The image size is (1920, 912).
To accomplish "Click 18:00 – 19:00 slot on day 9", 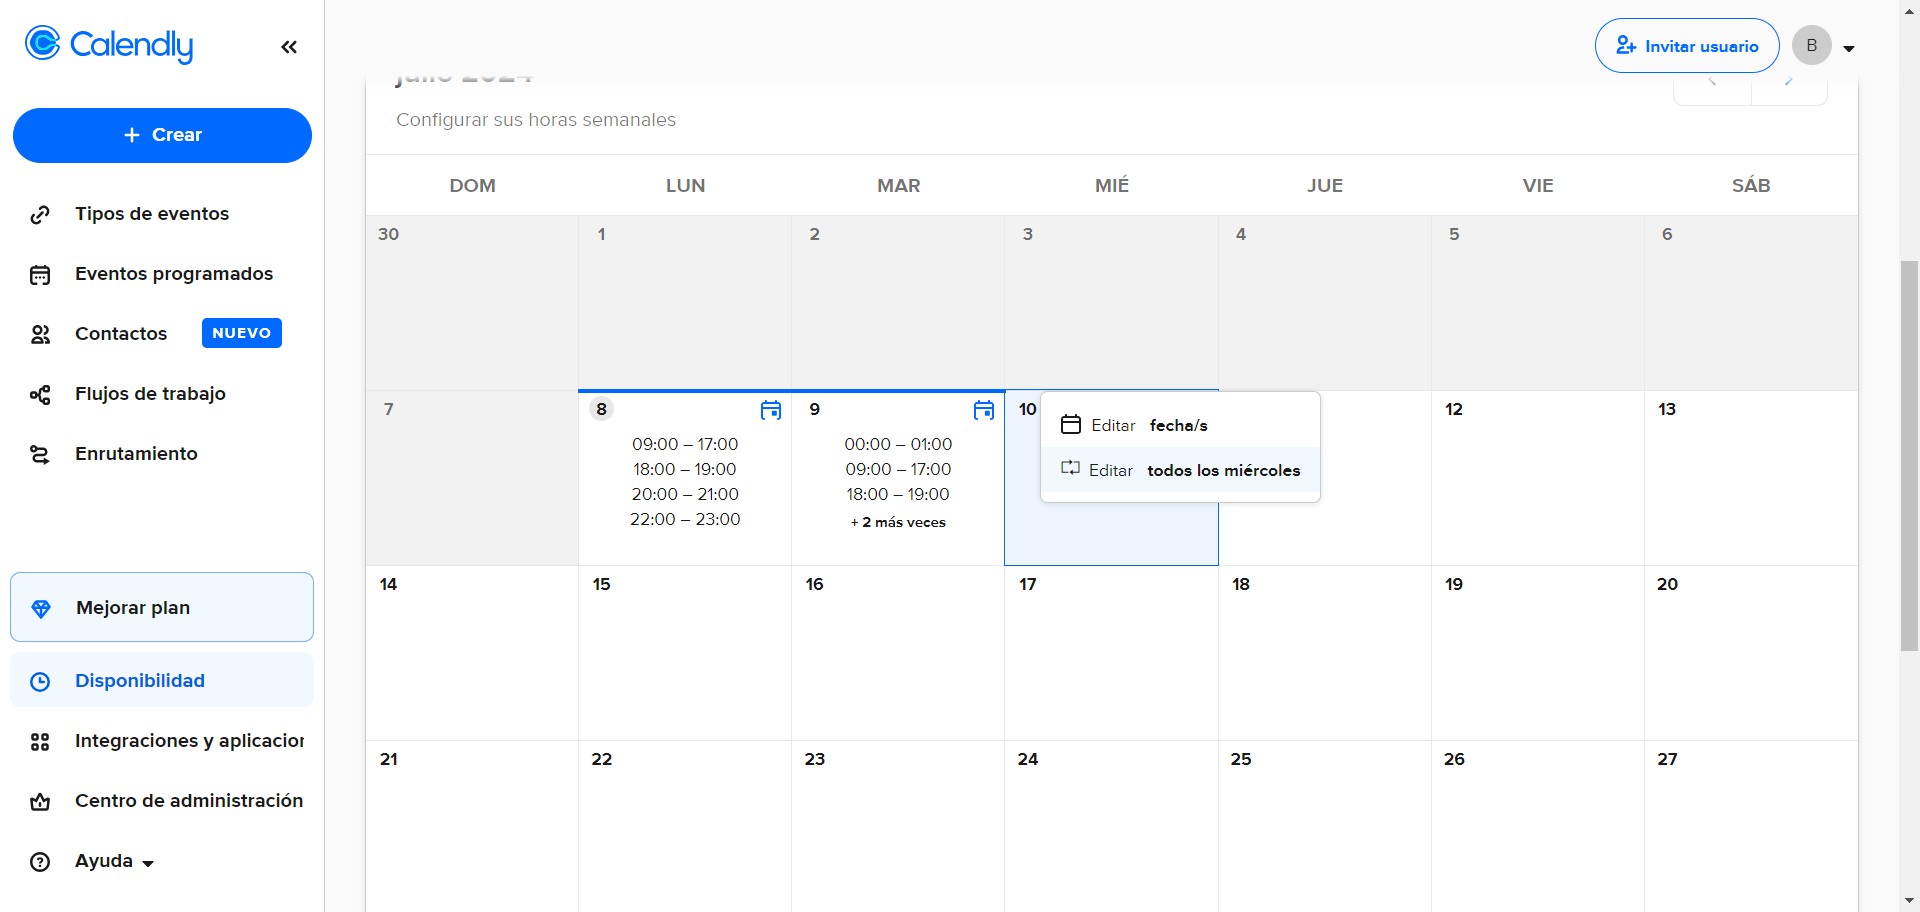I will tap(898, 494).
